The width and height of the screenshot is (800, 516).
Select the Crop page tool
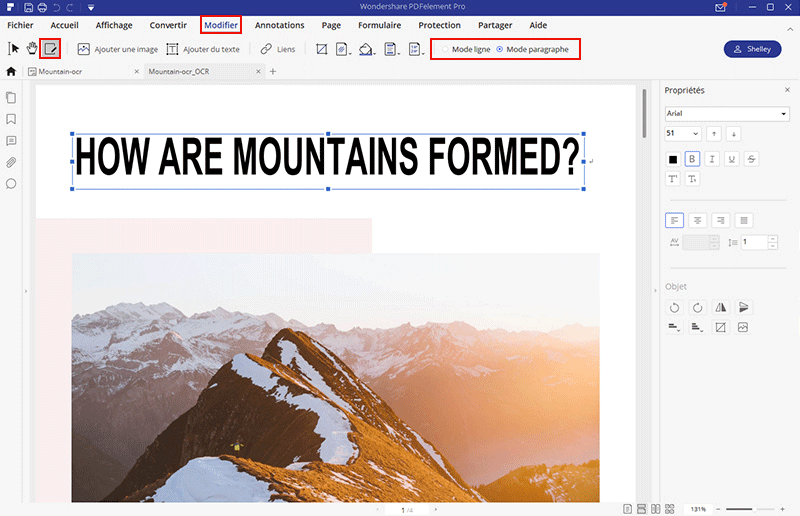pos(321,50)
